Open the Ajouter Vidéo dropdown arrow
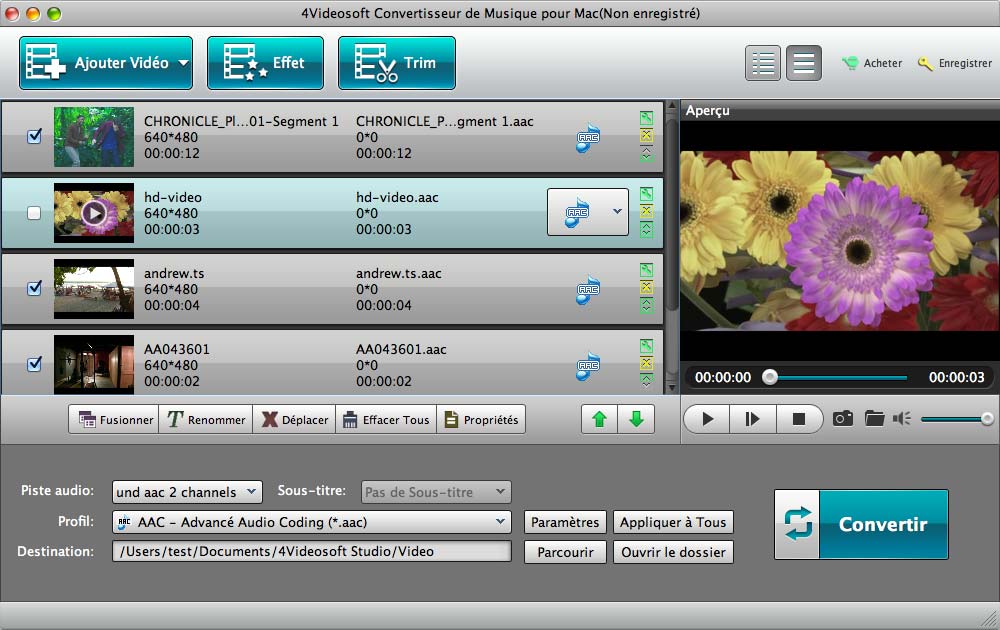The width and height of the screenshot is (1000, 630). click(x=183, y=63)
